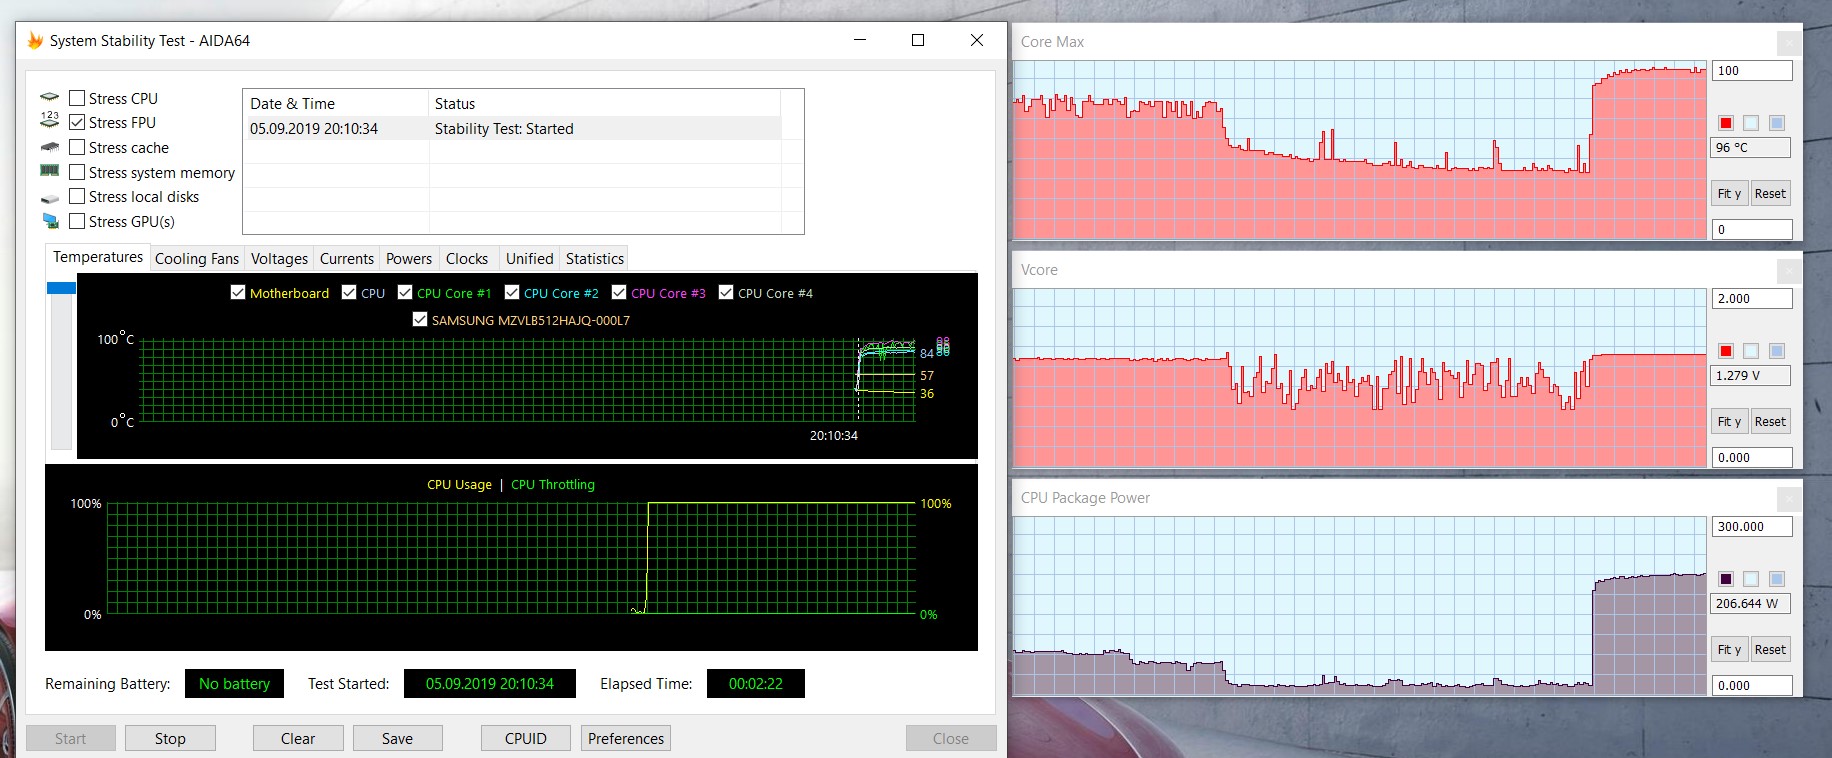Hide the SAMSUNG MZVLB512HAJQ-000L7 temperature line
Image resolution: width=1832 pixels, height=758 pixels.
pos(420,319)
